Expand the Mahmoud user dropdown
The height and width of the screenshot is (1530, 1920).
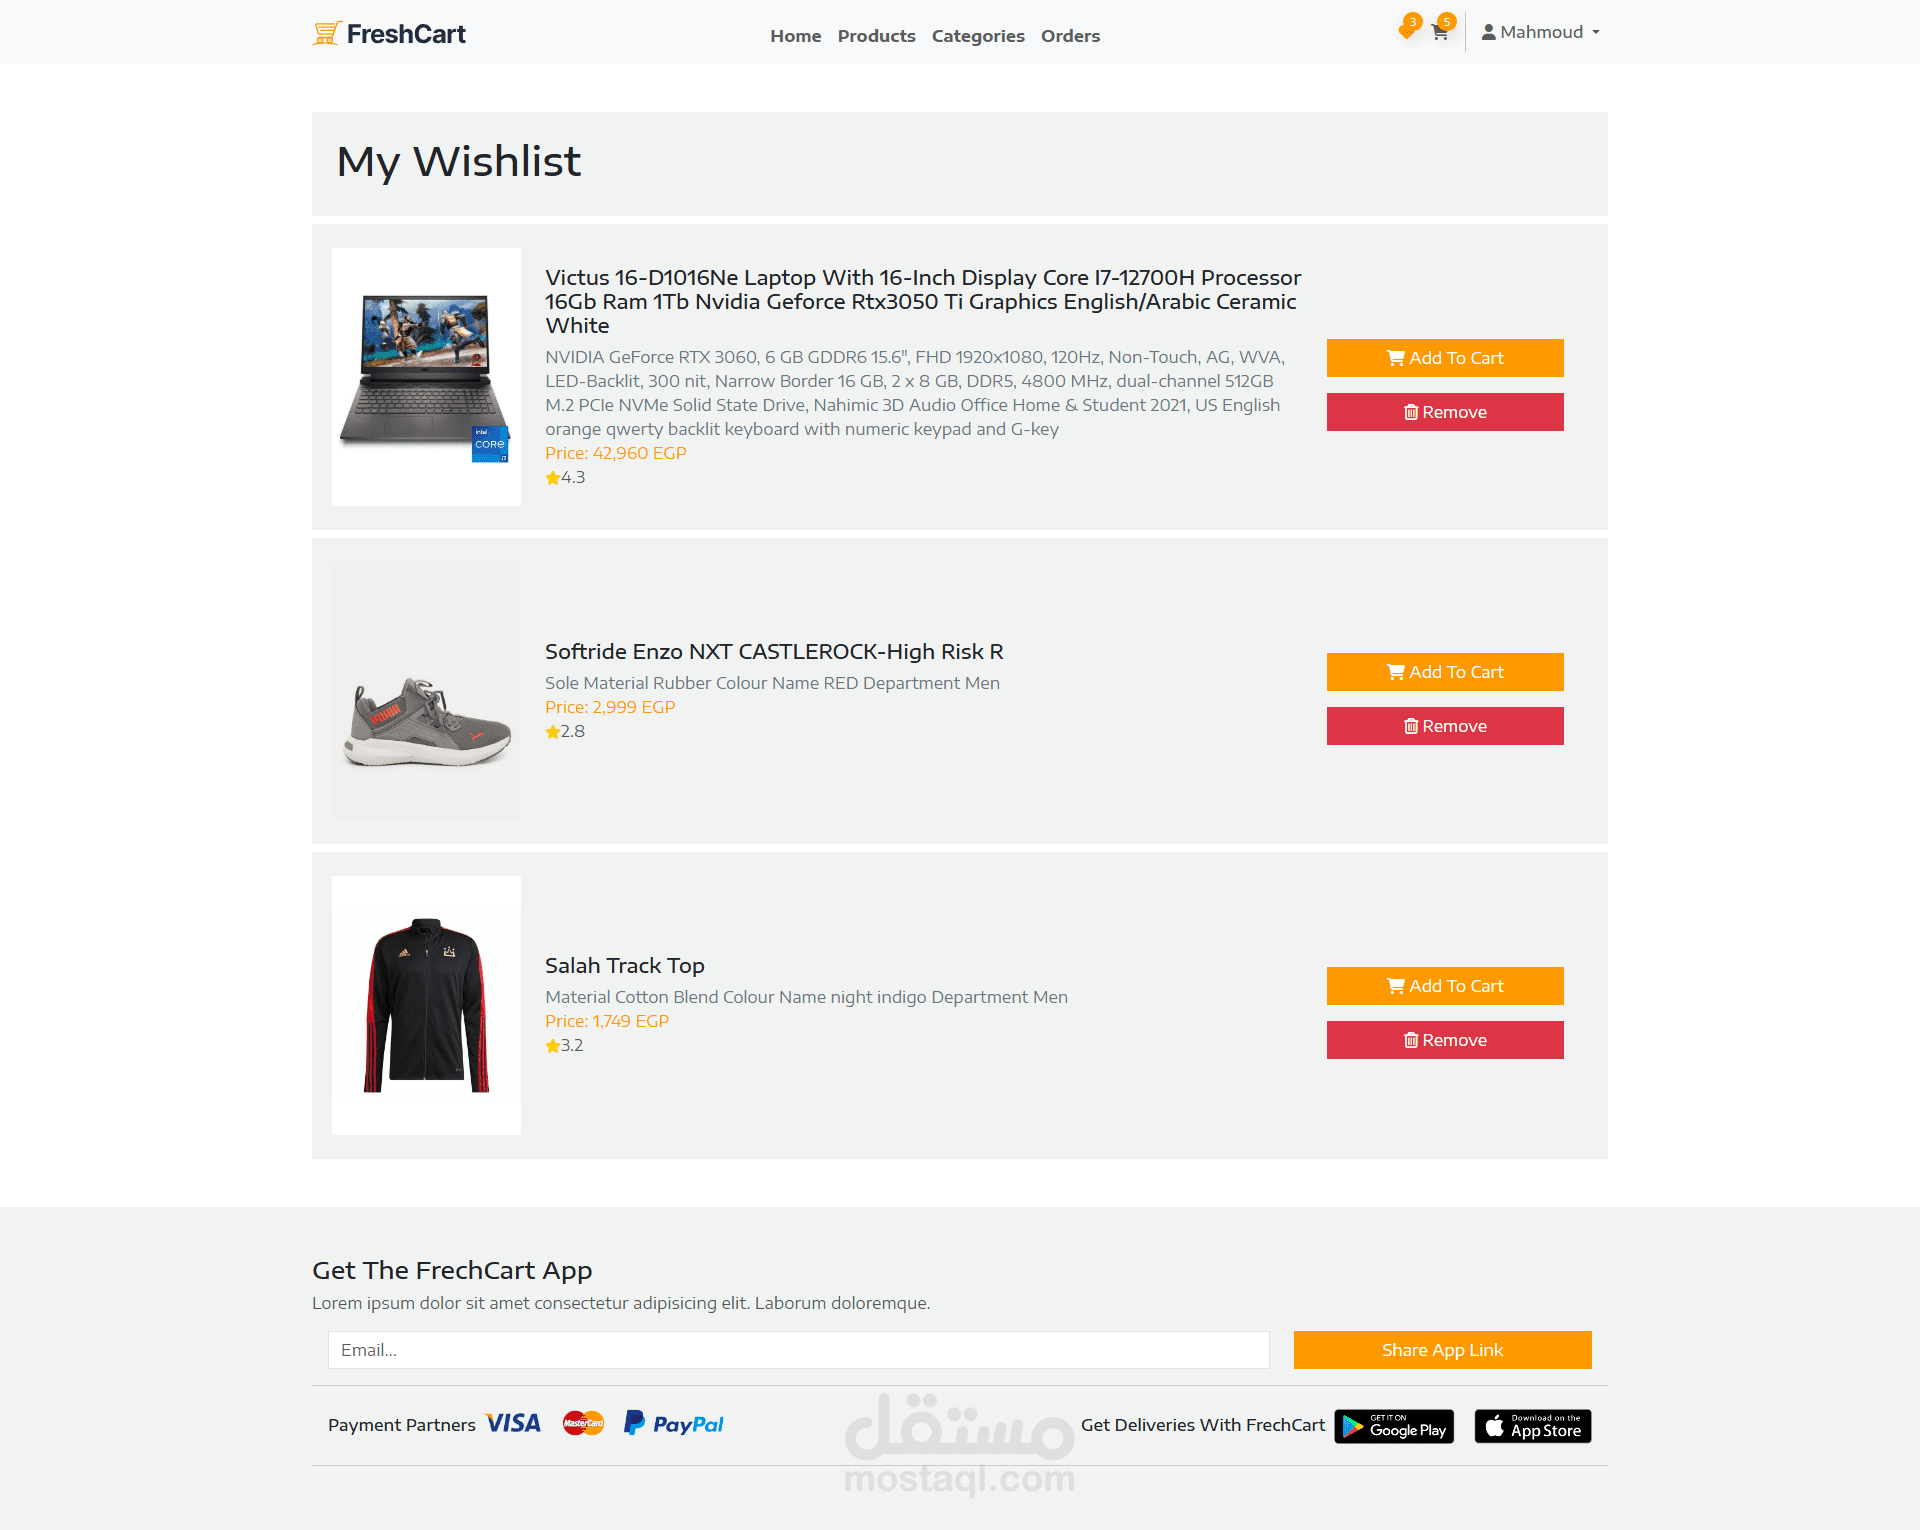point(1541,32)
